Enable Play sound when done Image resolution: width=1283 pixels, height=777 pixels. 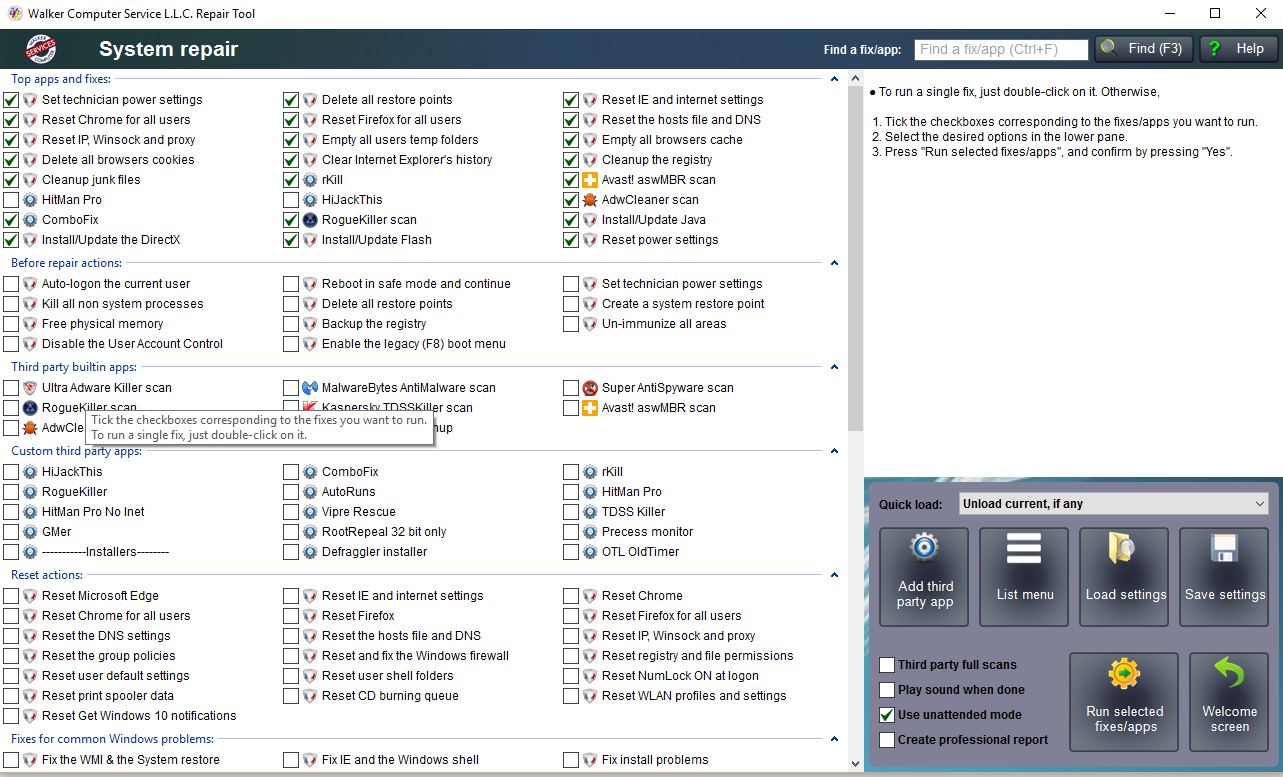[887, 690]
